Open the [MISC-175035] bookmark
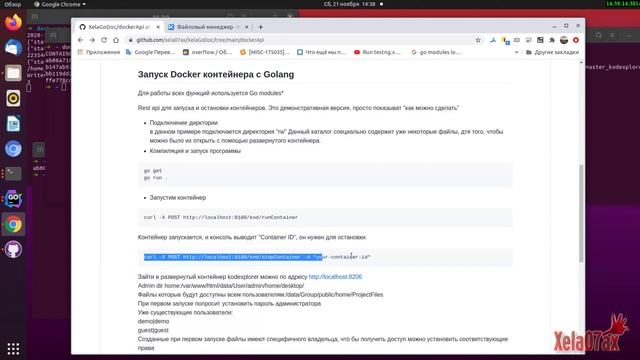The height and width of the screenshot is (360, 640). (265, 52)
